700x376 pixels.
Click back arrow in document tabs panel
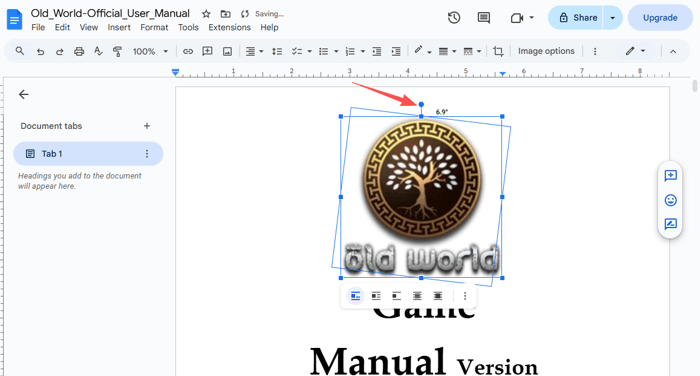24,94
